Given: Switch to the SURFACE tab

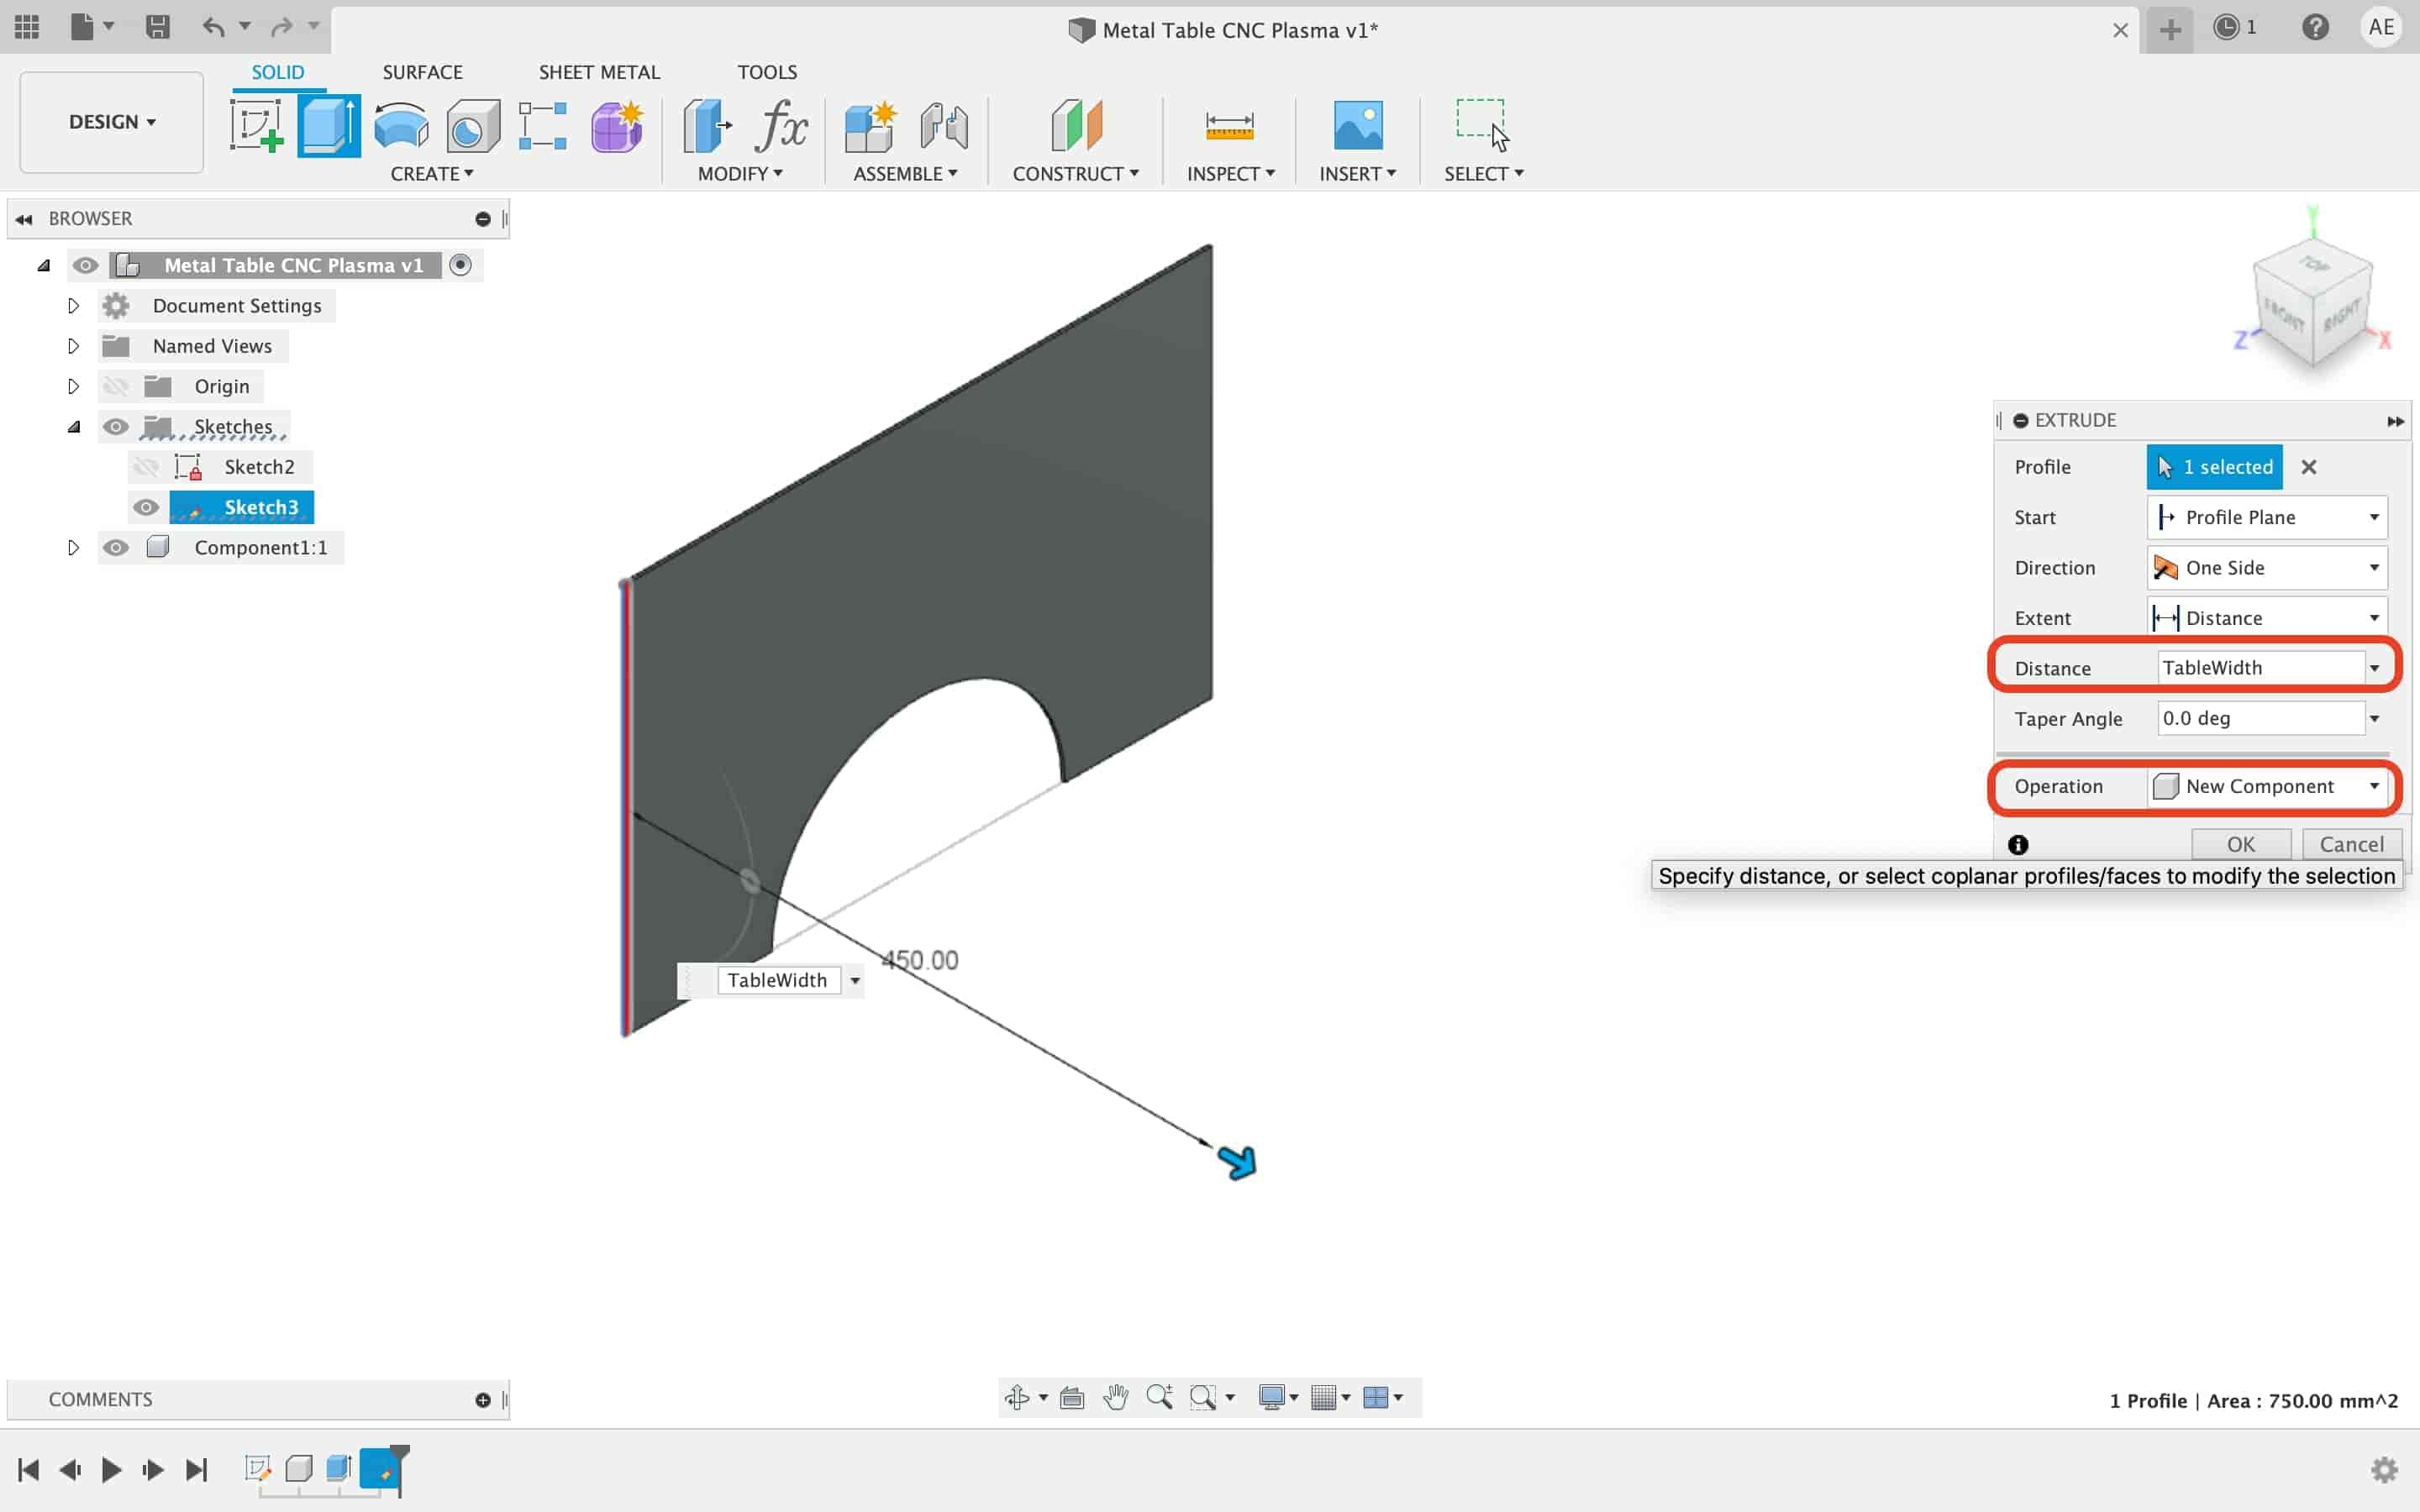Looking at the screenshot, I should pyautogui.click(x=422, y=72).
